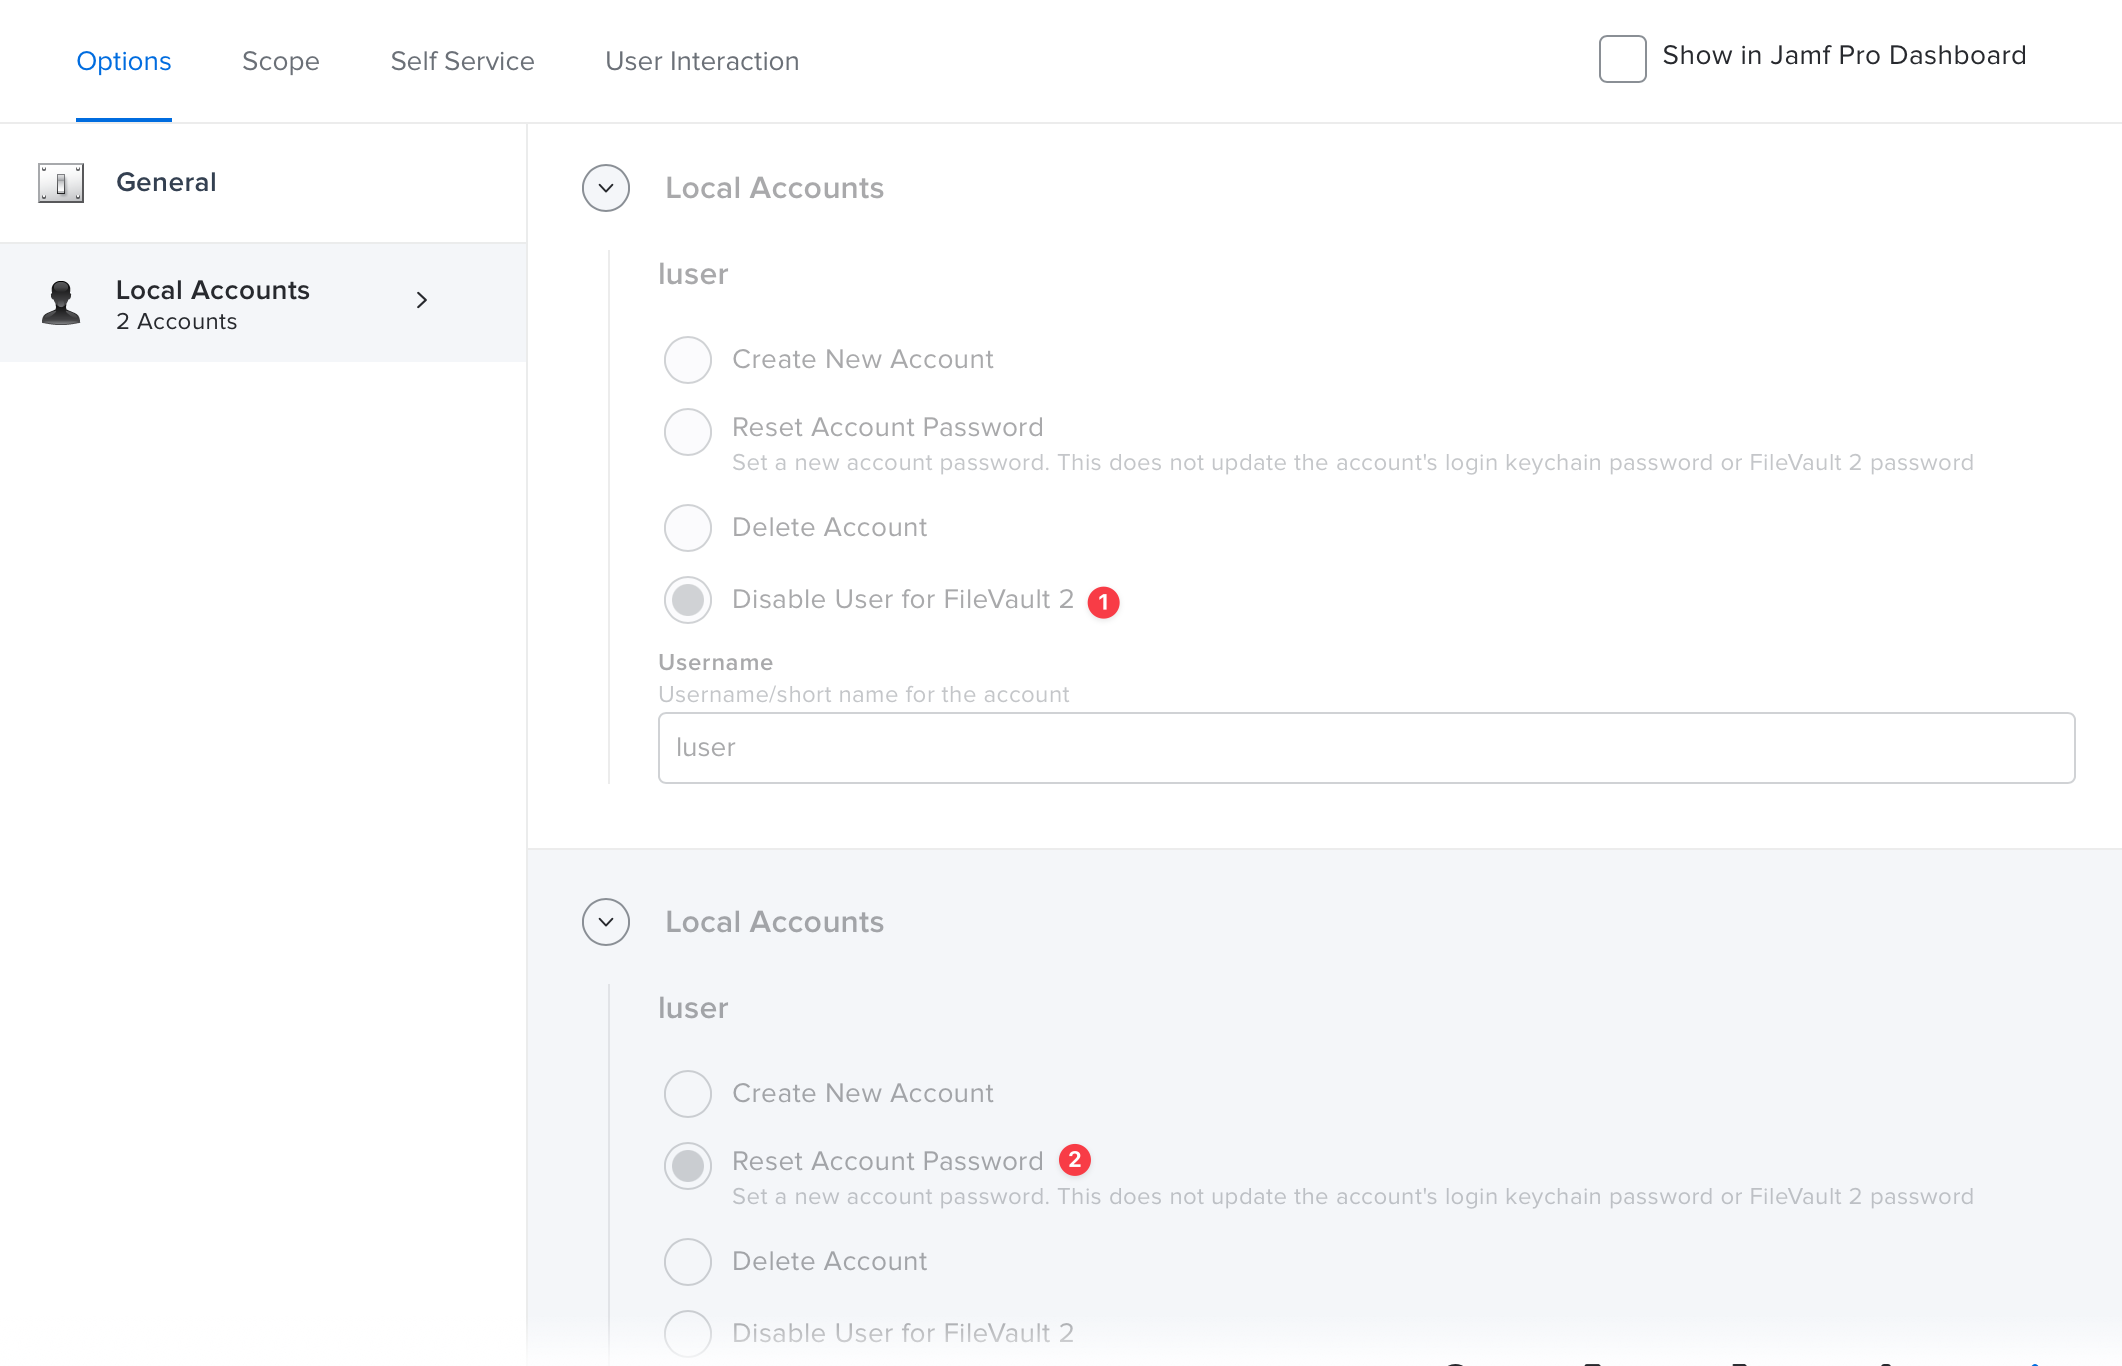Select second Reset Account Password radio
This screenshot has width=2122, height=1366.
688,1166
